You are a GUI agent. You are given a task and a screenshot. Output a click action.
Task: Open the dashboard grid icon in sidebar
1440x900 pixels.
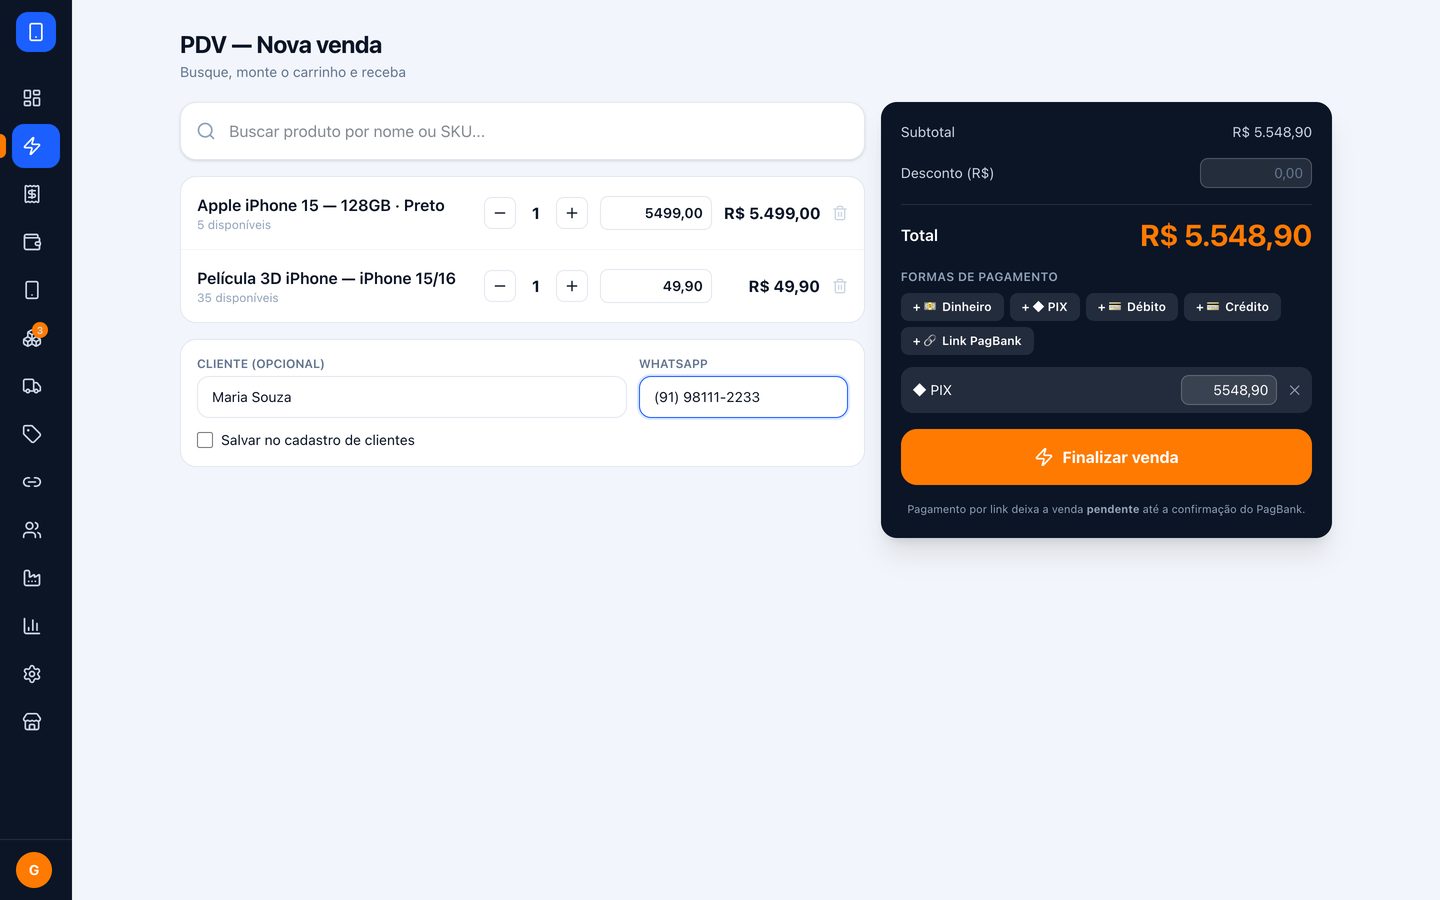[32, 98]
